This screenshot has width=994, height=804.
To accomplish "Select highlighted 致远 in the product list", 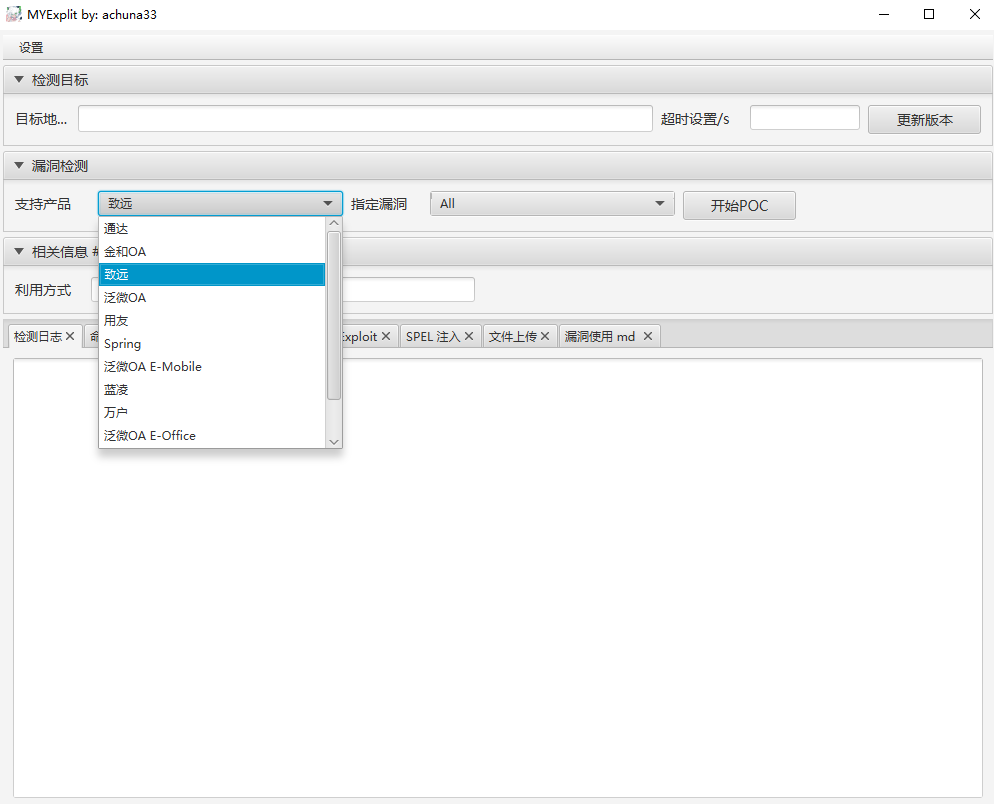I will point(212,275).
